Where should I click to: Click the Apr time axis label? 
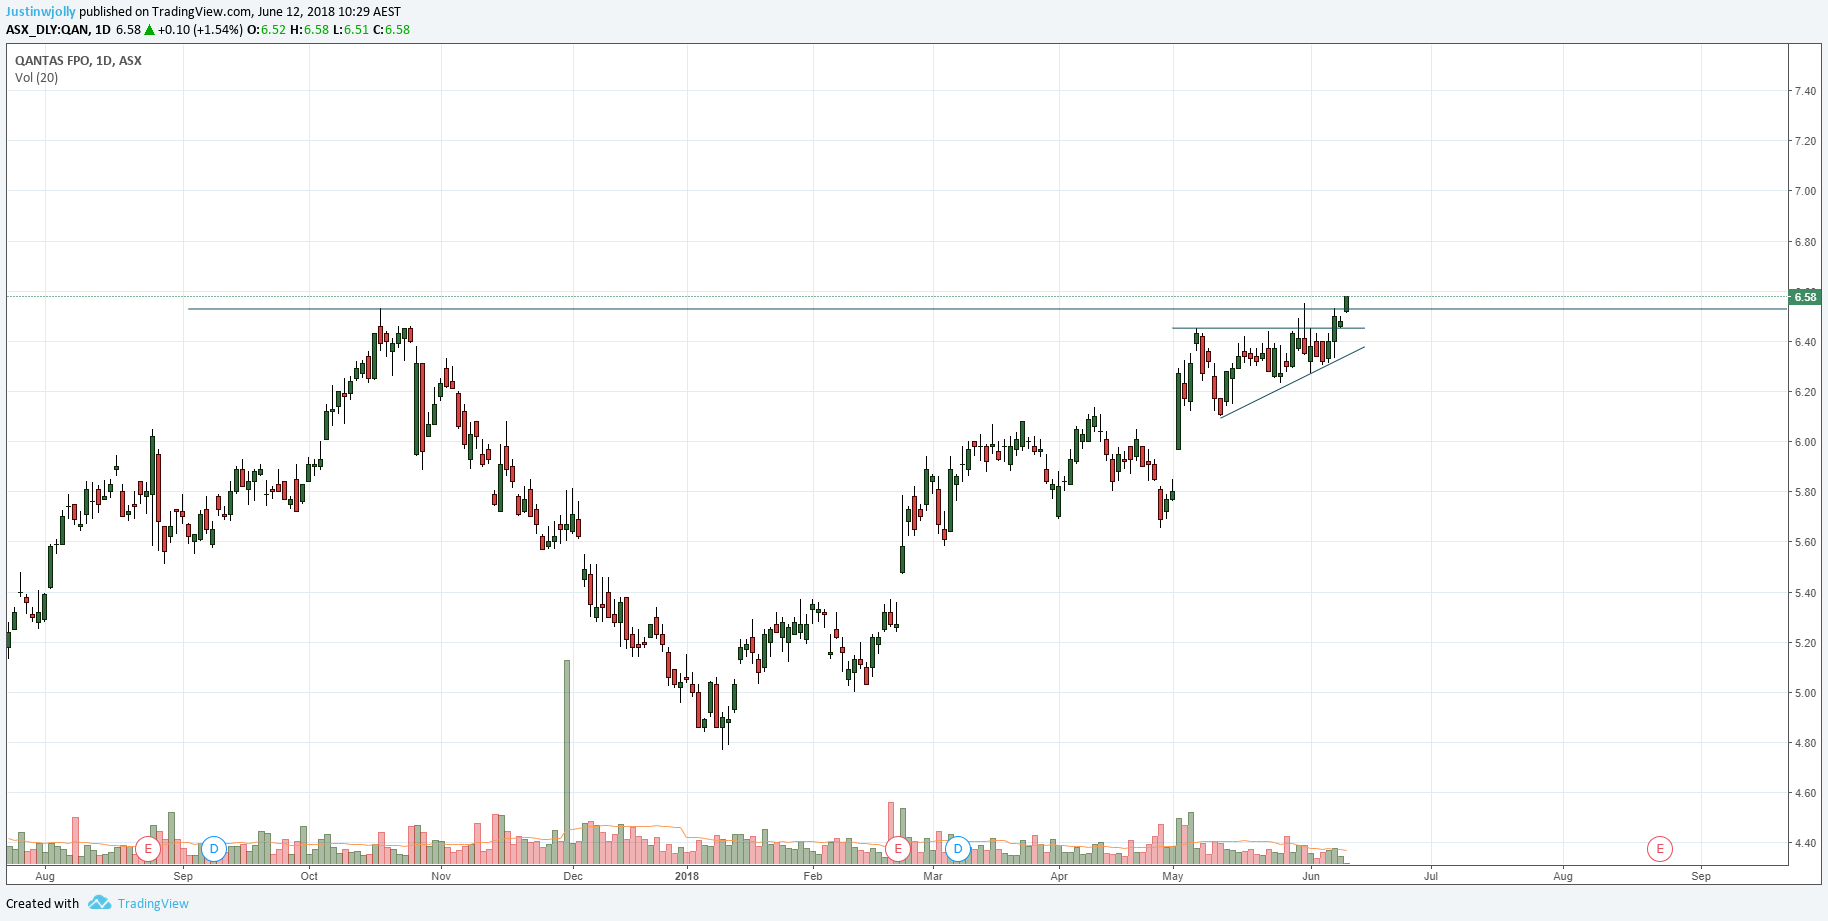(x=1059, y=876)
